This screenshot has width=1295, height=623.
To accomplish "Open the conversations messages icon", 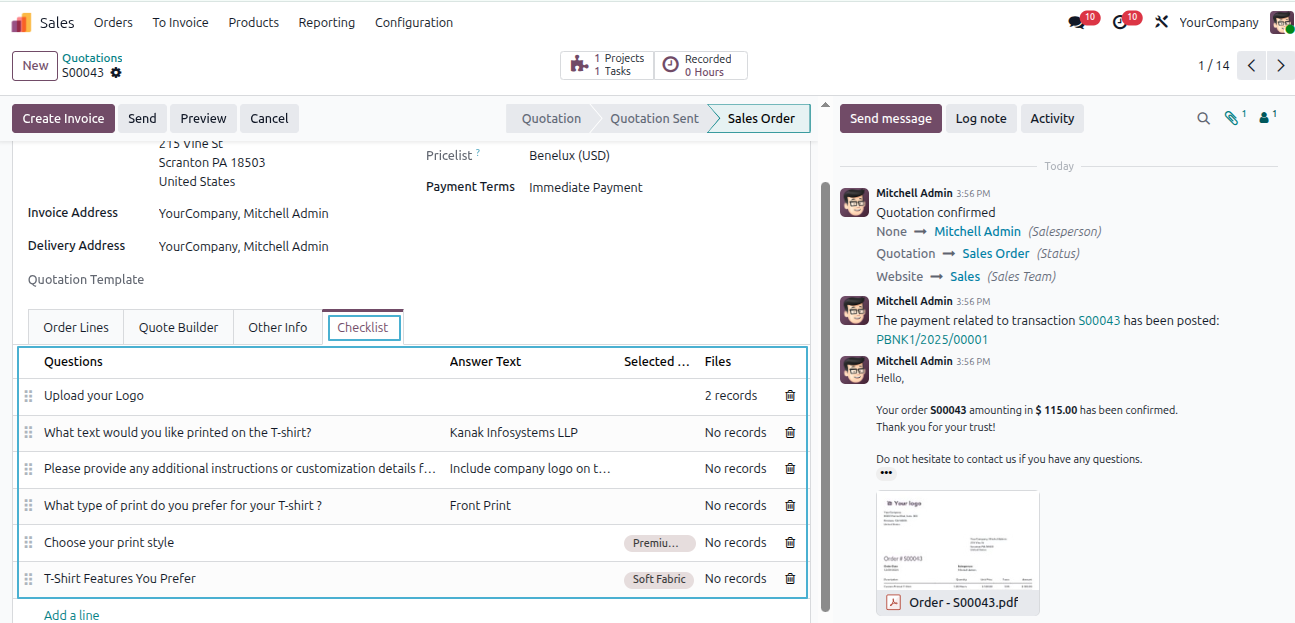I will point(1076,22).
